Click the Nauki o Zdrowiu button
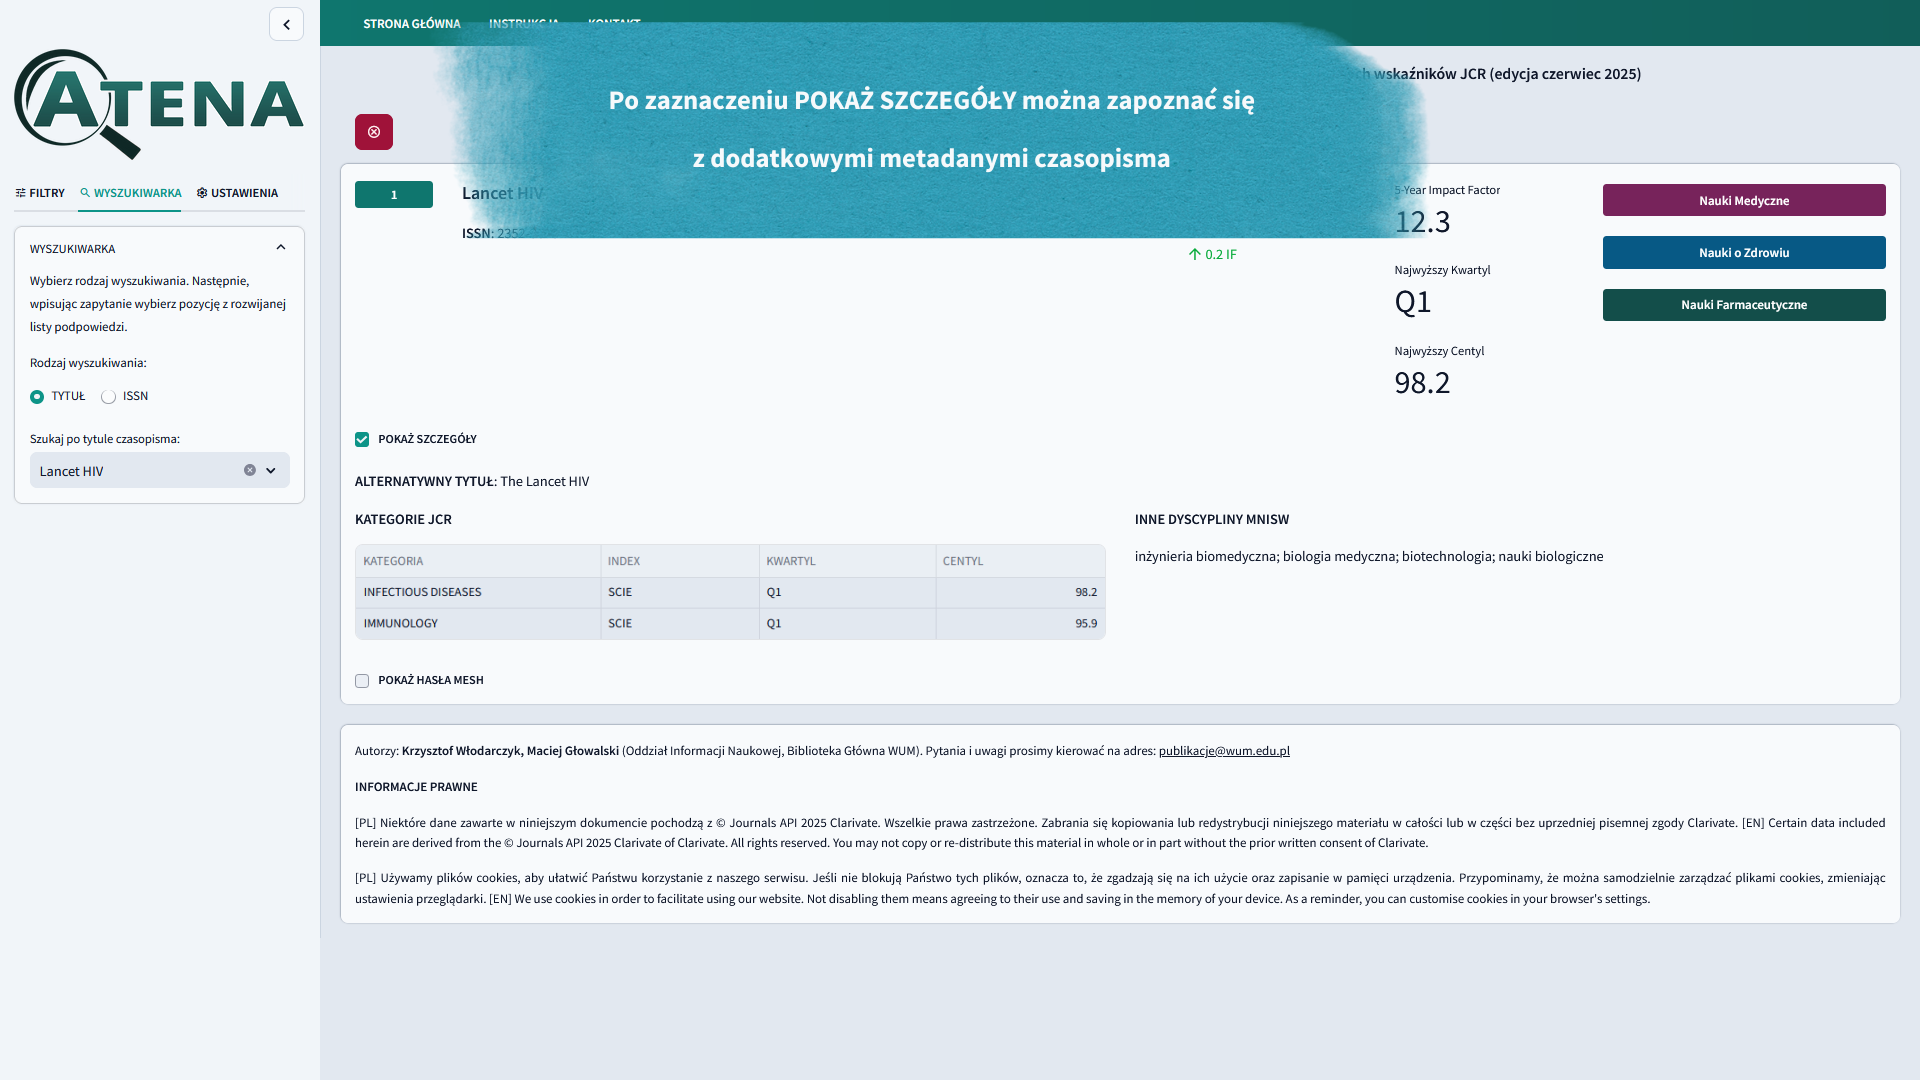The height and width of the screenshot is (1080, 1920). 1744,252
